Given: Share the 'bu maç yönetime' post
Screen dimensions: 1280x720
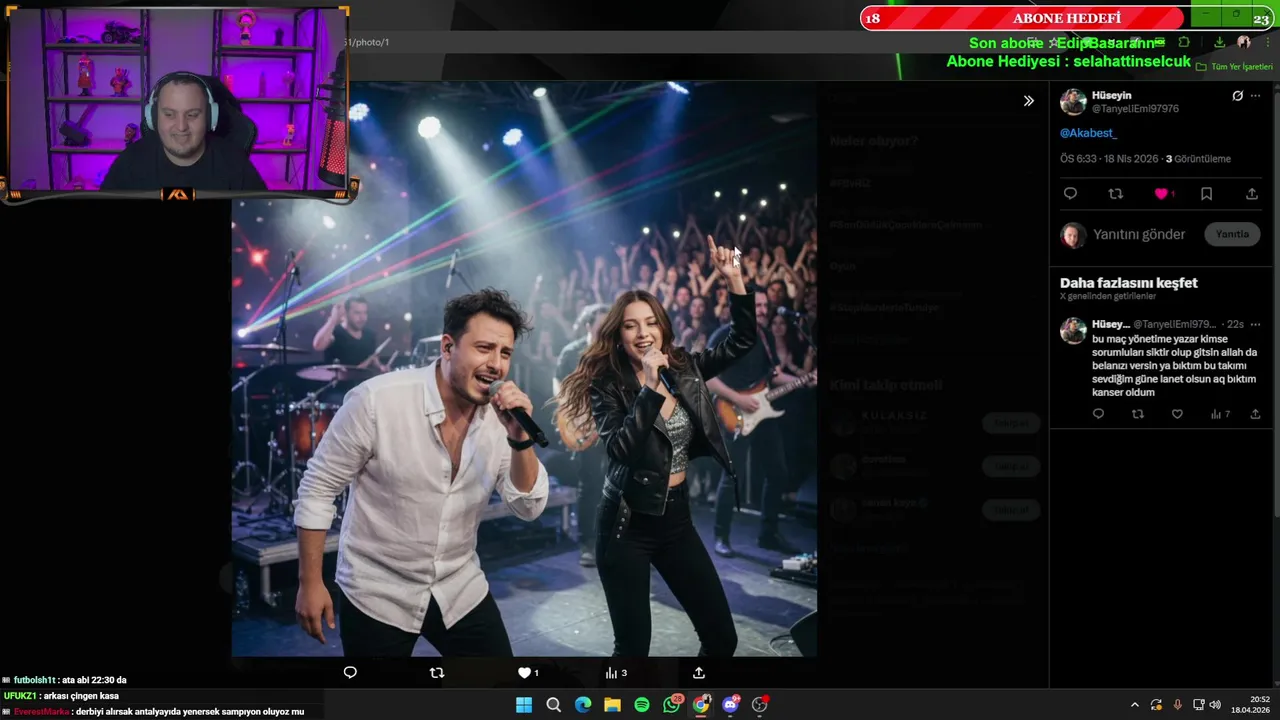Looking at the screenshot, I should click(x=1255, y=414).
